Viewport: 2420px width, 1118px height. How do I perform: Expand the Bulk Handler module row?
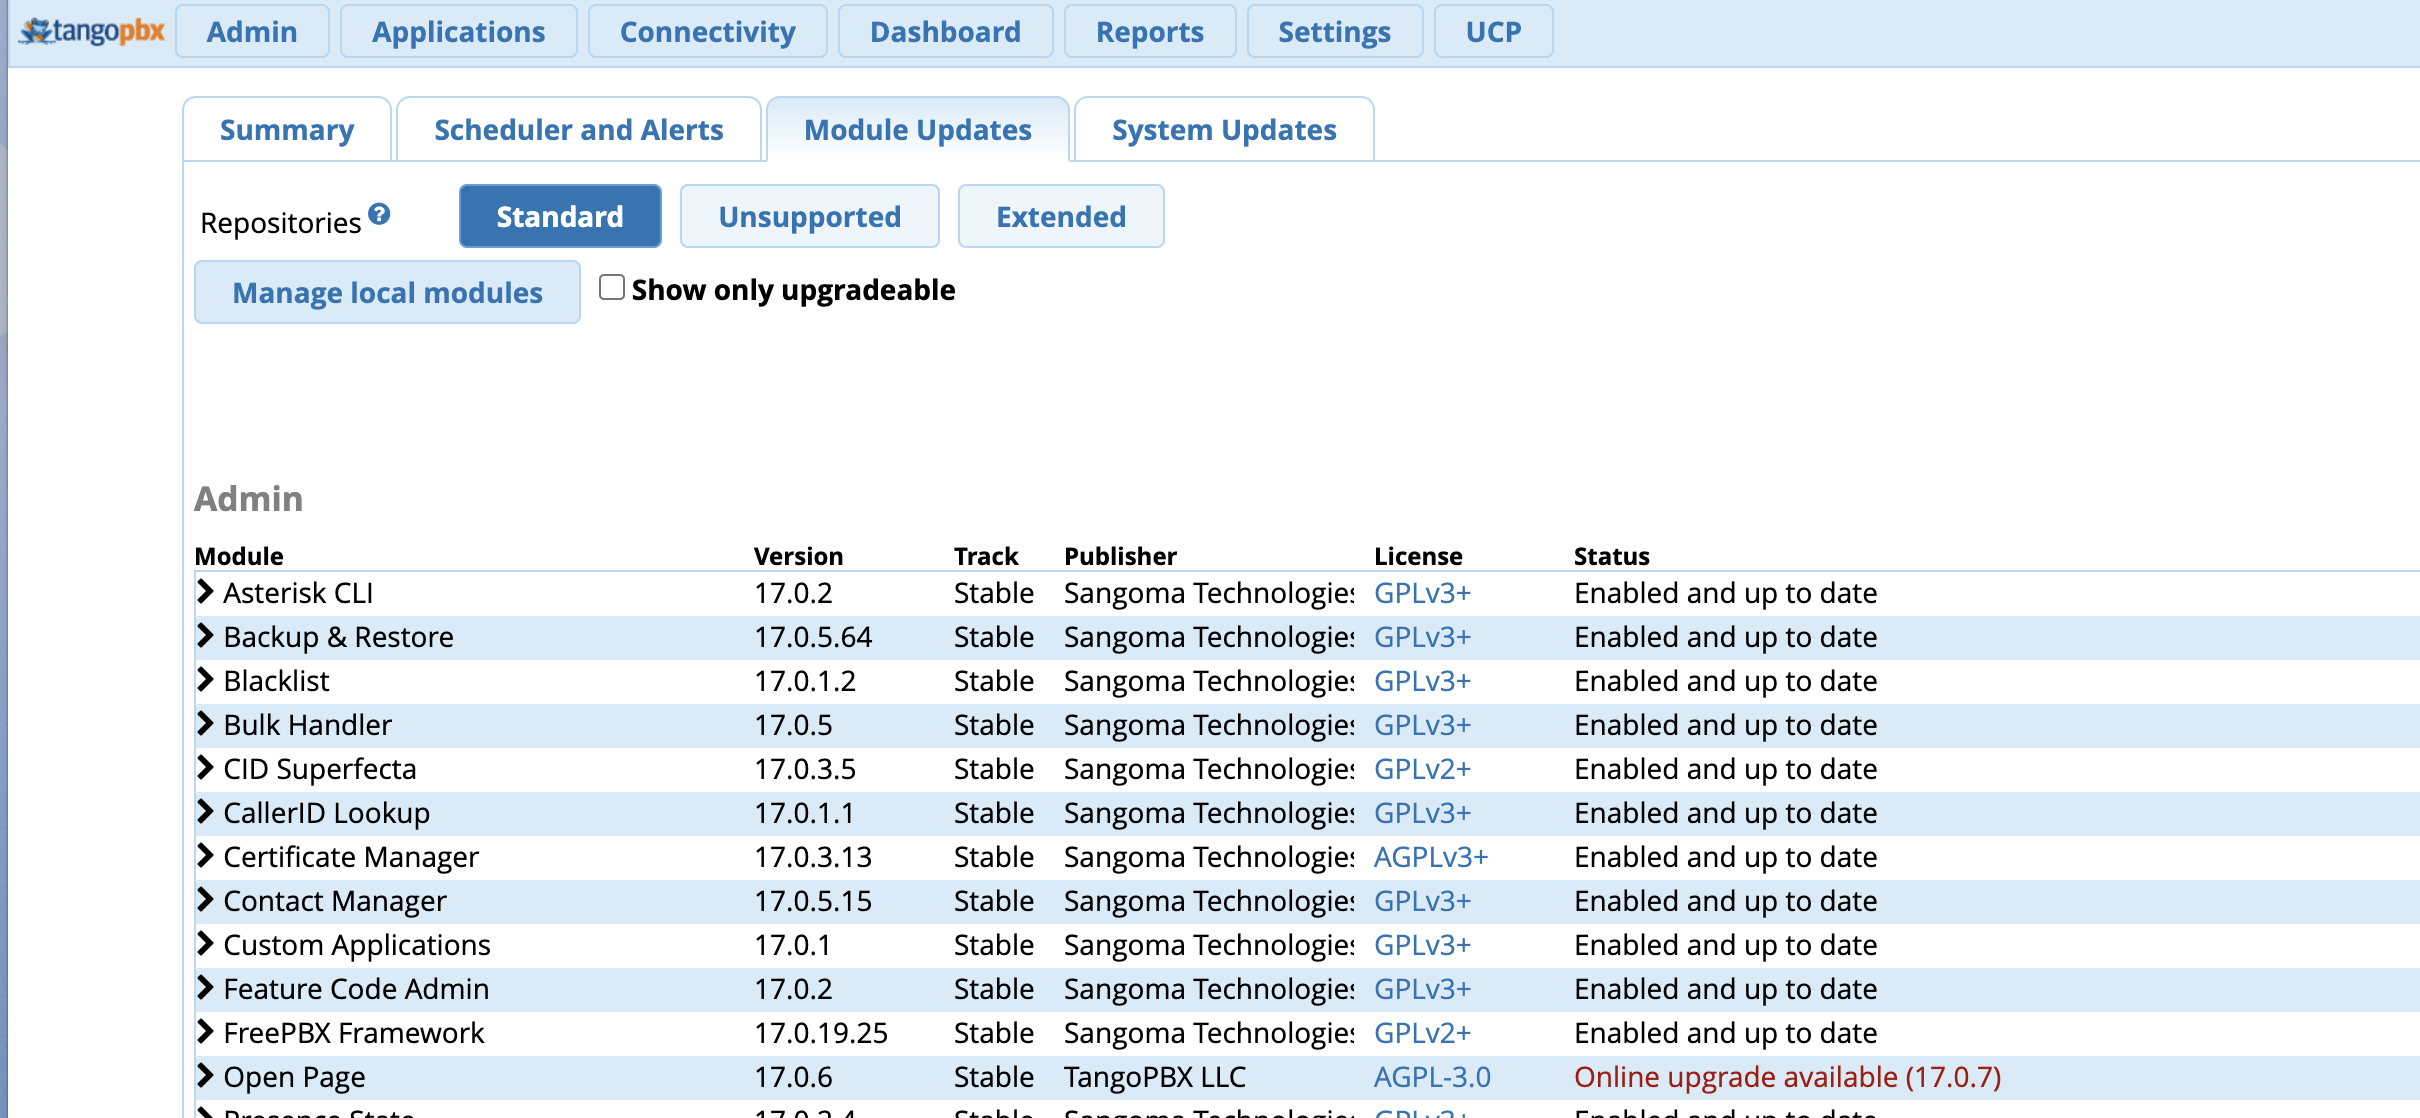pyautogui.click(x=205, y=724)
